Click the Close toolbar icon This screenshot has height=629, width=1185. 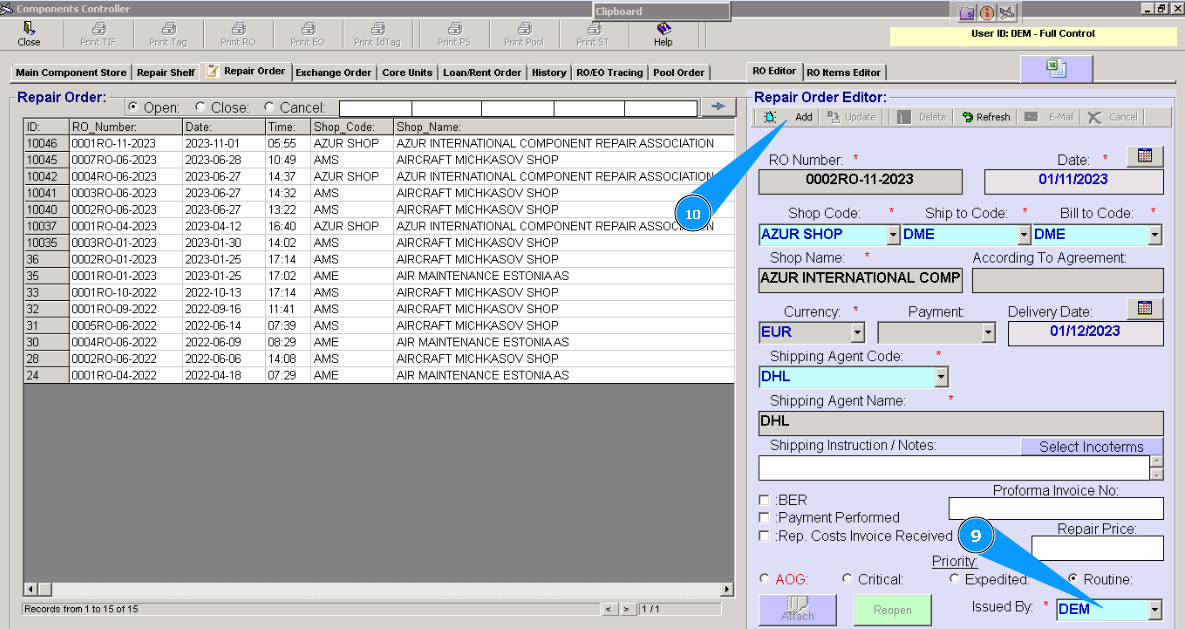click(x=29, y=28)
